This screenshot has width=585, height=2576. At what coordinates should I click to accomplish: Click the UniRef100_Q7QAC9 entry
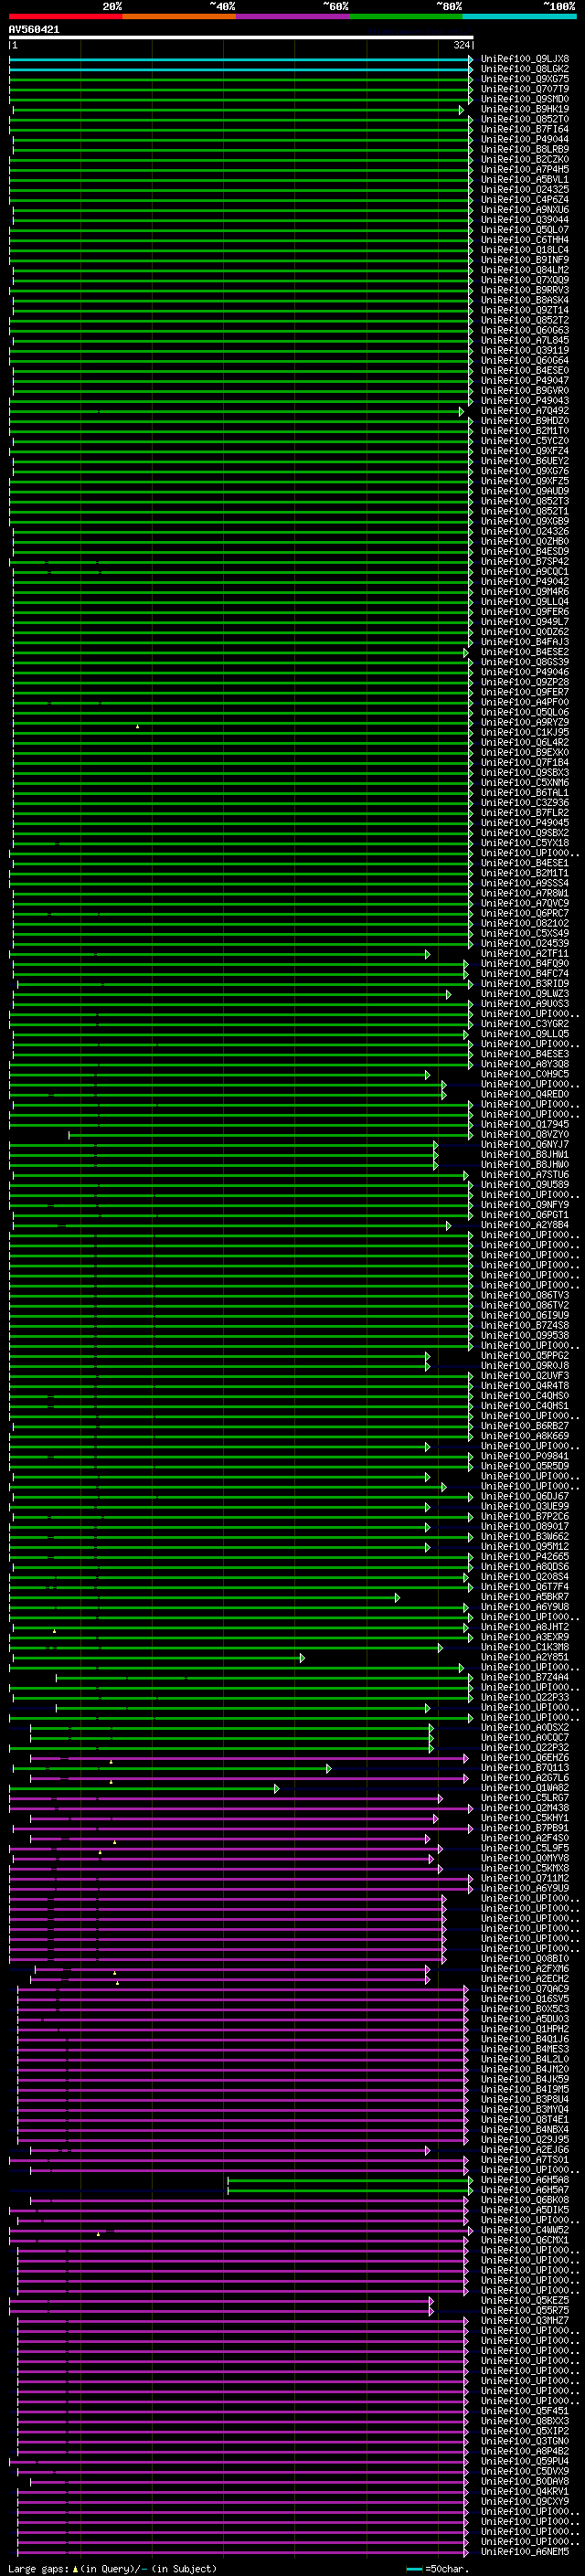[x=525, y=1989]
